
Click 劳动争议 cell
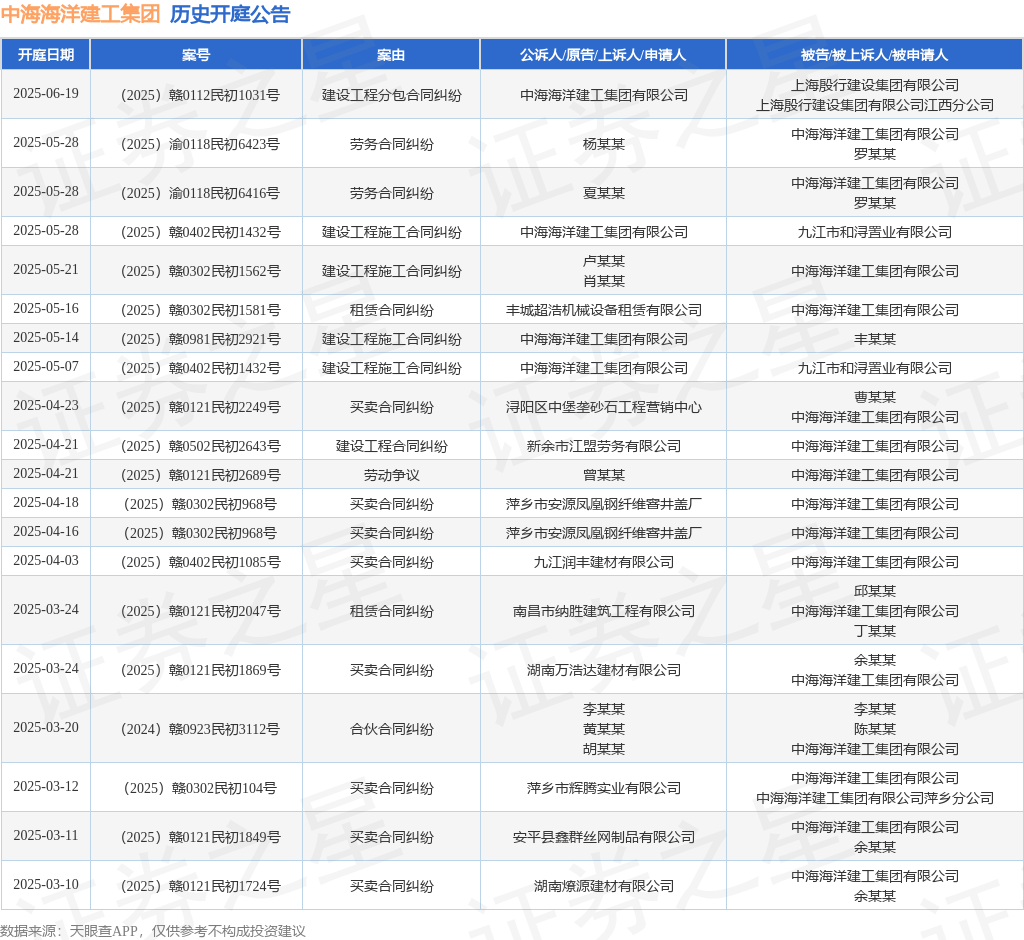coord(391,475)
